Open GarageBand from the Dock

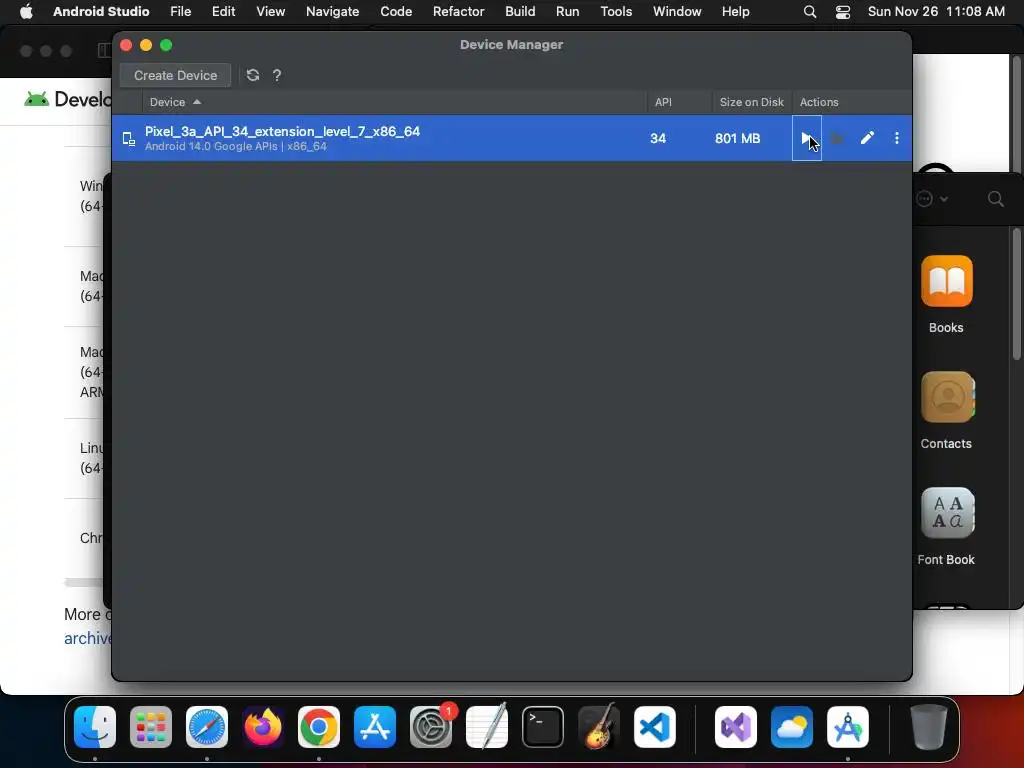(599, 727)
